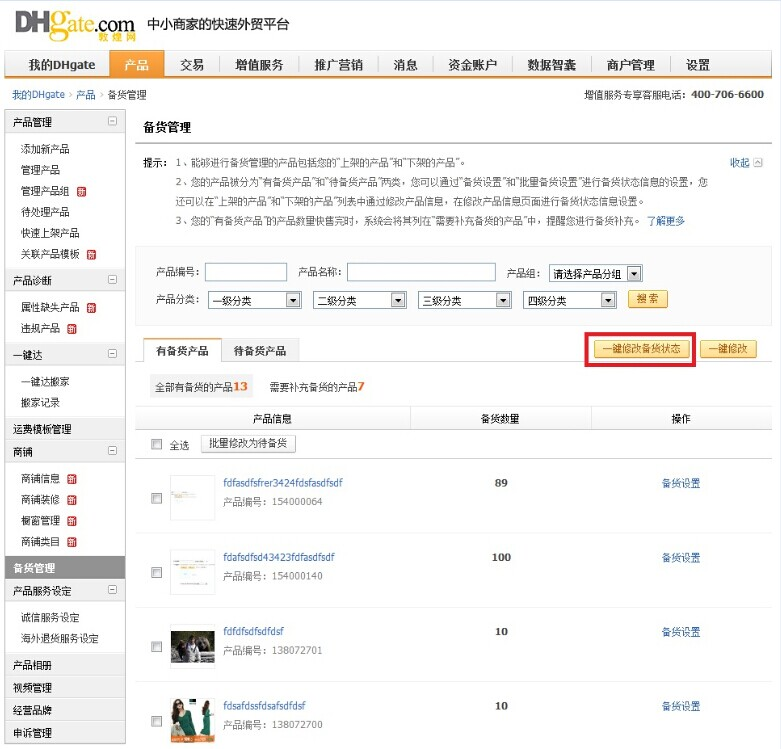Open 橱窗管理 in sidebar
Viewport: 781px width, 749px height.
(x=40, y=520)
